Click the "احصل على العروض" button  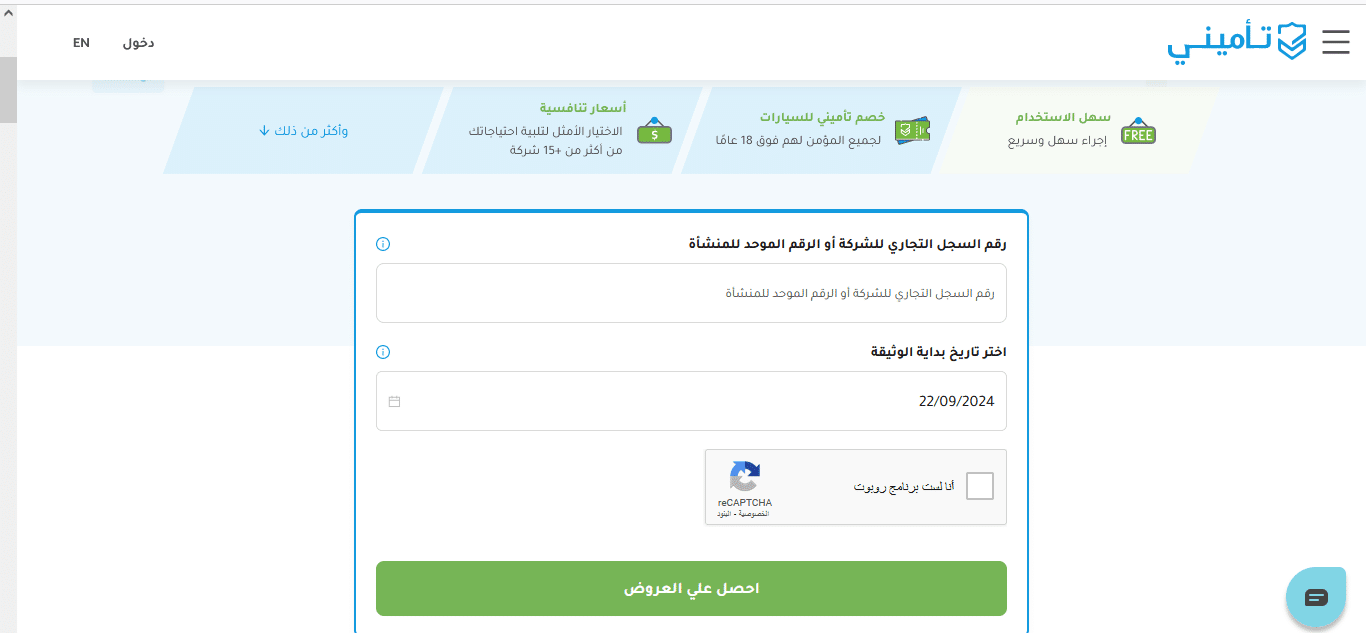click(x=691, y=588)
